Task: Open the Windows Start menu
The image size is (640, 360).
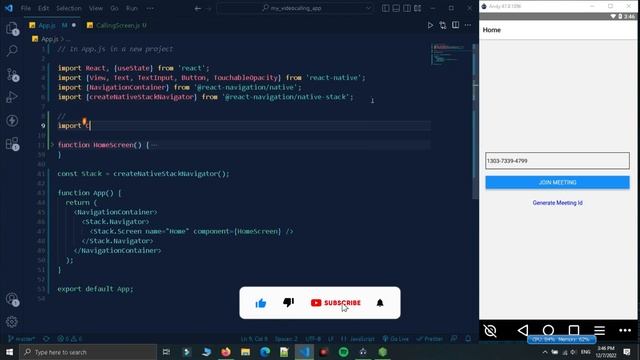Action: point(9,352)
